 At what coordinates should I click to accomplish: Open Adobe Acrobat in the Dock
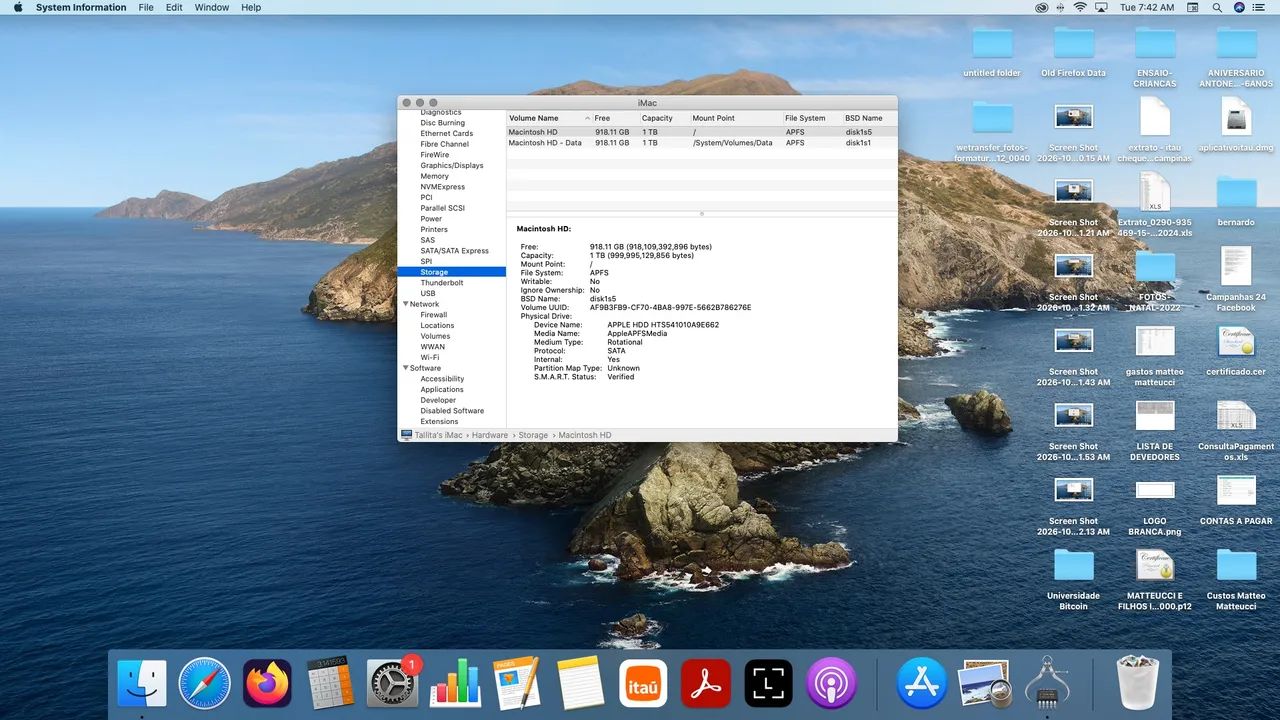point(706,683)
